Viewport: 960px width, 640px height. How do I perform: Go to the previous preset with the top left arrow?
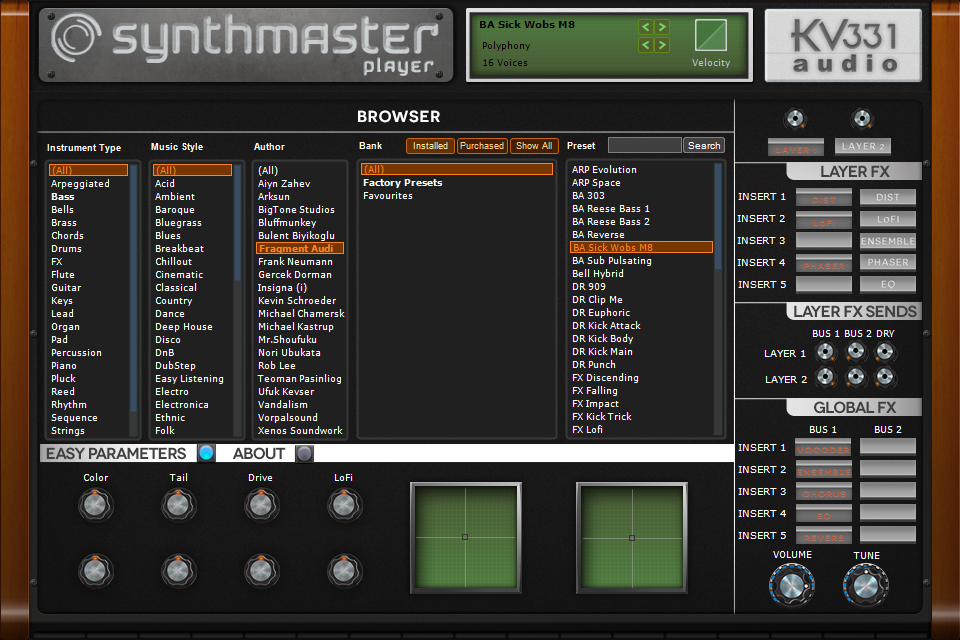645,27
